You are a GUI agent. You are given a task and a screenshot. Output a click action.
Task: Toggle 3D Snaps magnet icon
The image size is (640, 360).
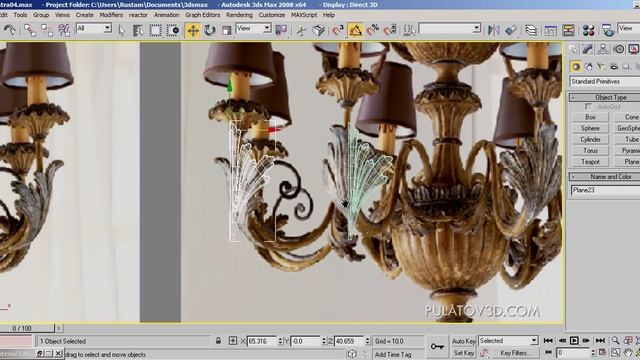(x=338, y=30)
